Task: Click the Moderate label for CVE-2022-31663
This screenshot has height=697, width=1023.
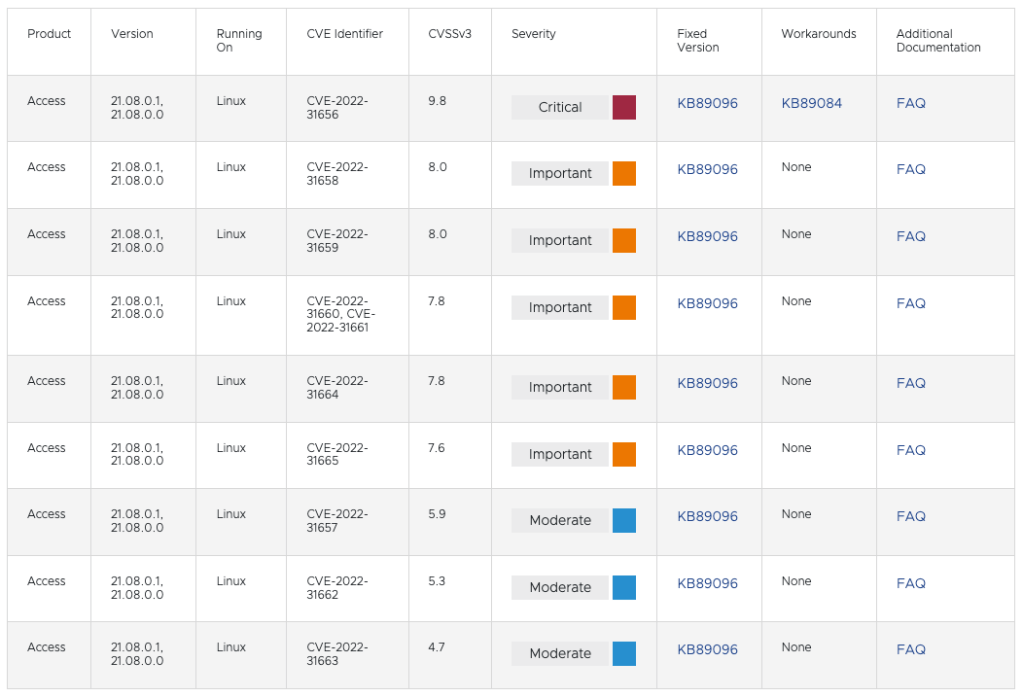Action: point(560,653)
